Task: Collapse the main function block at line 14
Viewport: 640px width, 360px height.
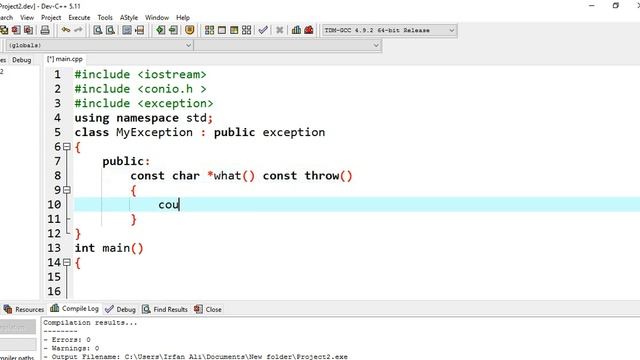Action: [67, 262]
